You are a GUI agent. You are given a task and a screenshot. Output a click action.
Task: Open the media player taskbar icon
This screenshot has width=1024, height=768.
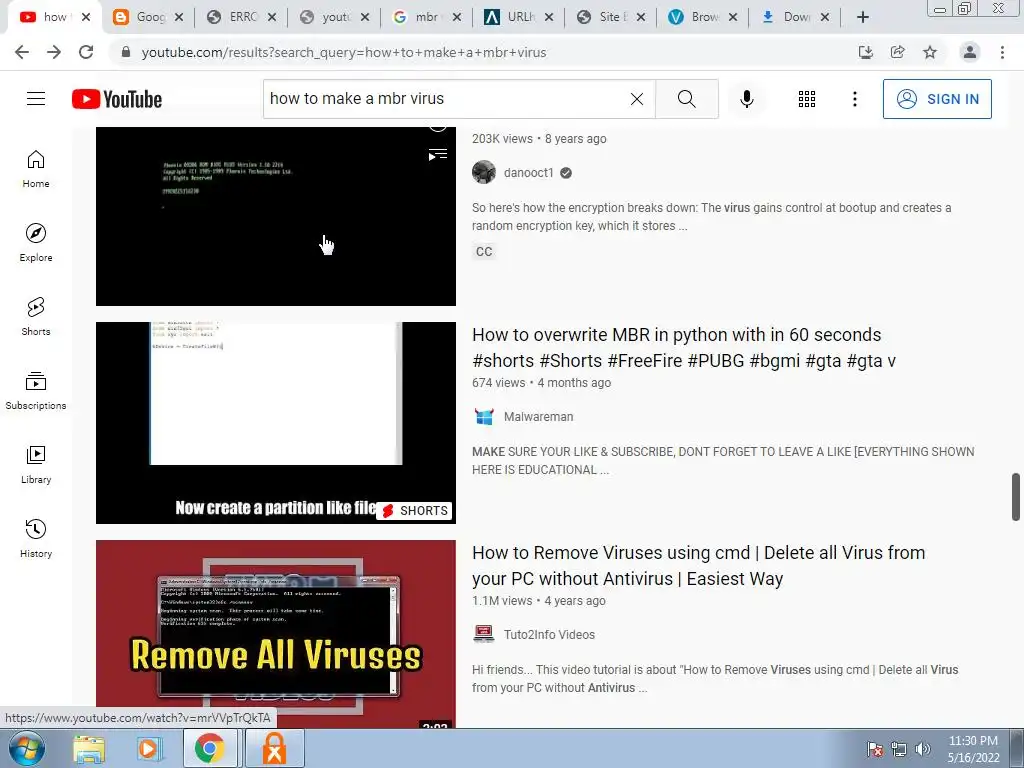pyautogui.click(x=149, y=749)
